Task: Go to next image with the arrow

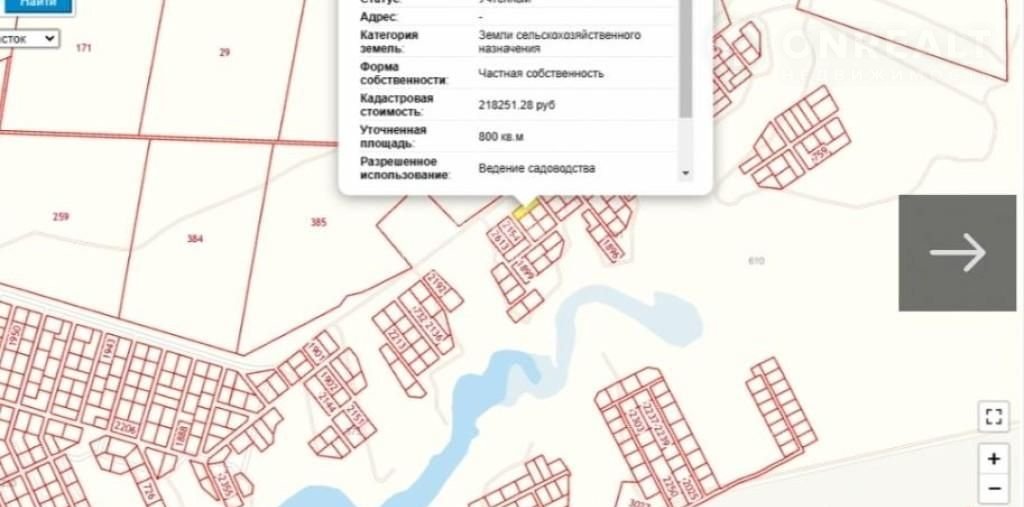Action: [958, 252]
